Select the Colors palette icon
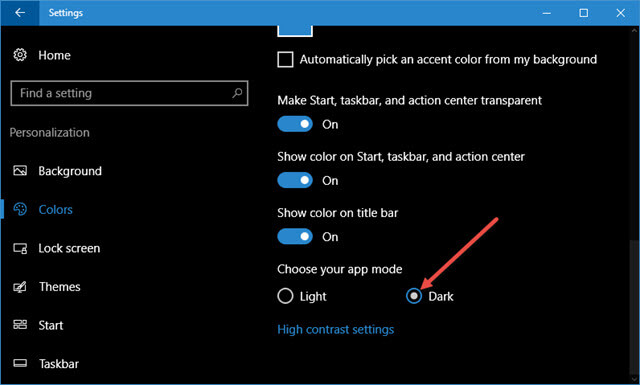 pyautogui.click(x=20, y=209)
